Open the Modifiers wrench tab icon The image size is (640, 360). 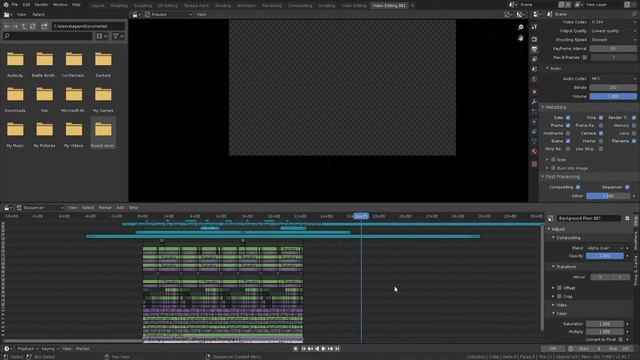tap(534, 102)
